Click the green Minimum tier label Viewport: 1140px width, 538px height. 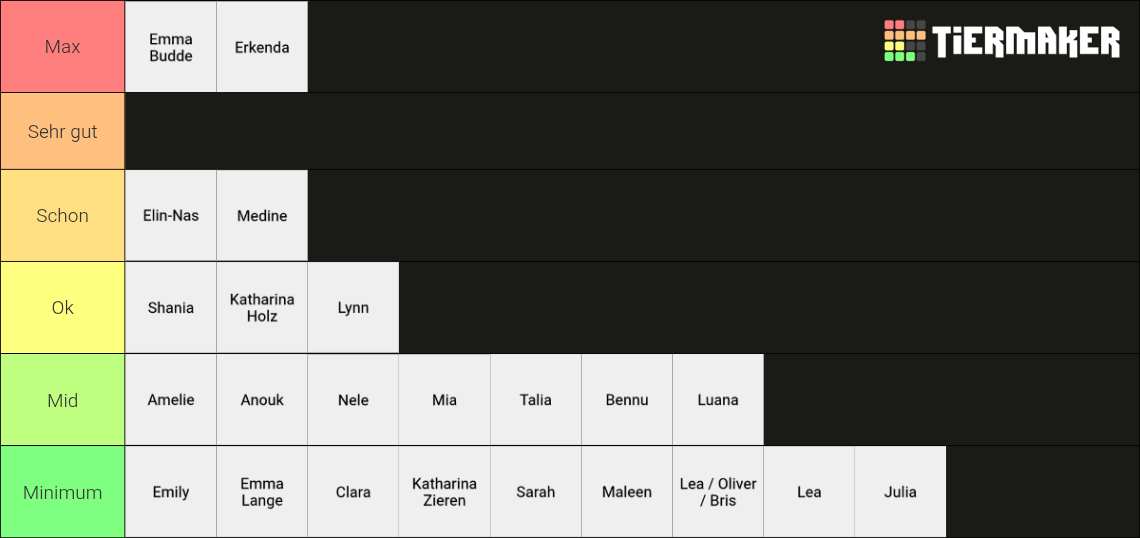coord(63,492)
